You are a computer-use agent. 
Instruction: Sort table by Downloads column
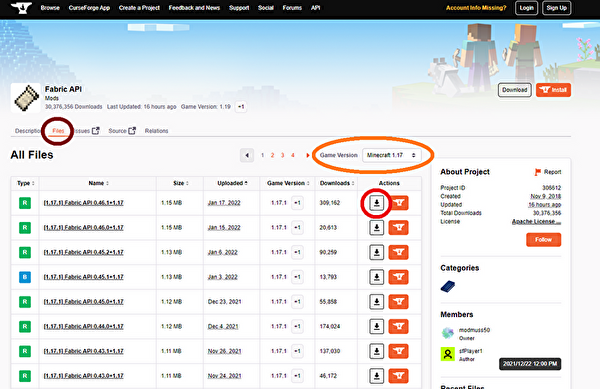coord(337,183)
